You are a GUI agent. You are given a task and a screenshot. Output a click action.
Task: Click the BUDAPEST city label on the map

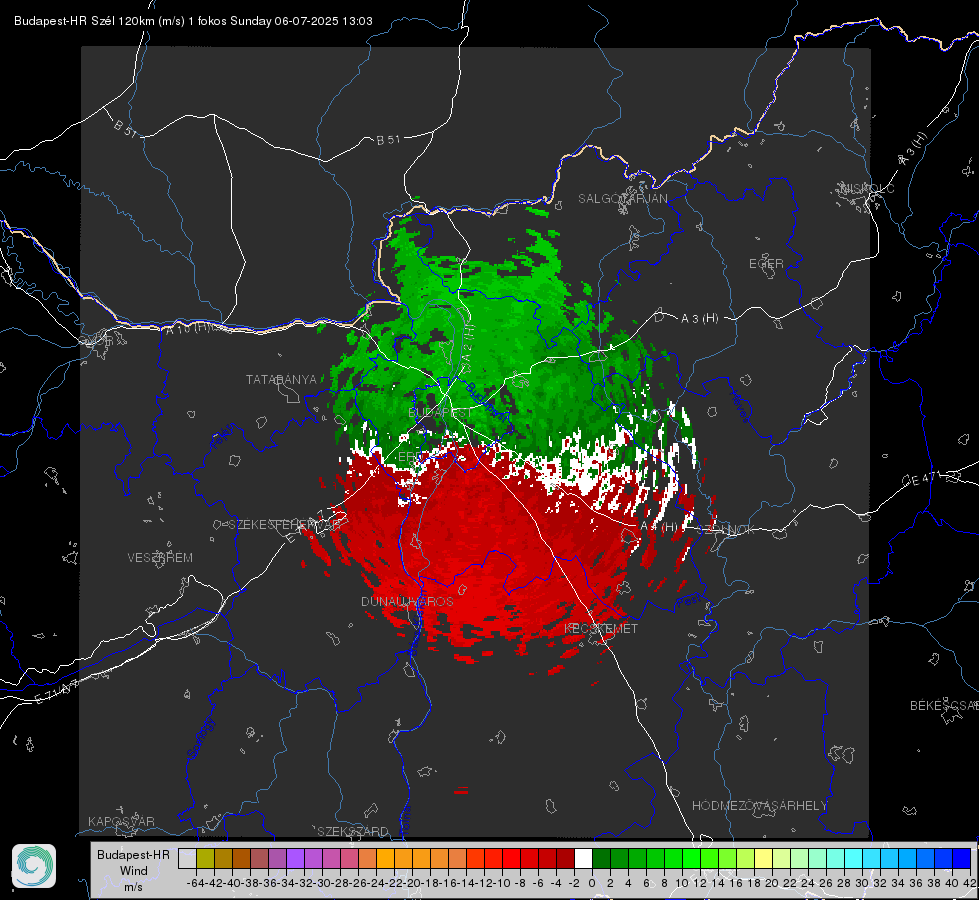(440, 413)
